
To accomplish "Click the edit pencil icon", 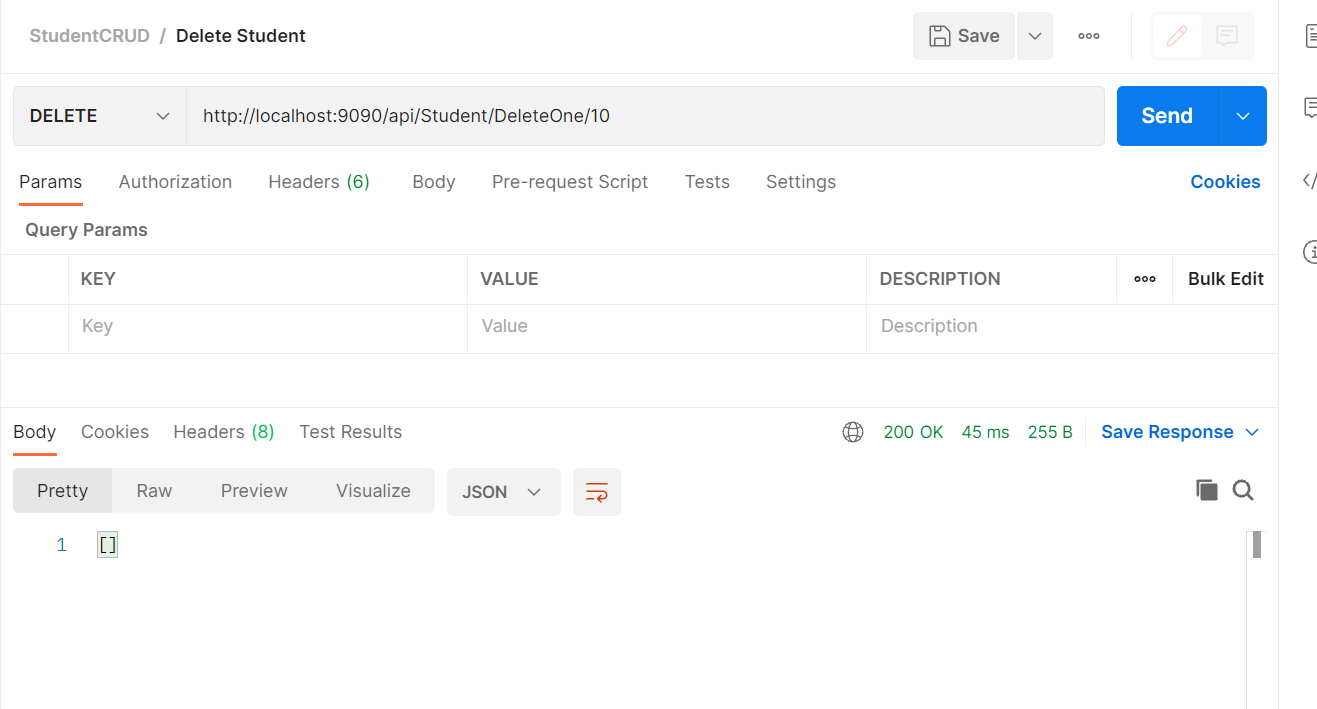I will pos(1176,35).
